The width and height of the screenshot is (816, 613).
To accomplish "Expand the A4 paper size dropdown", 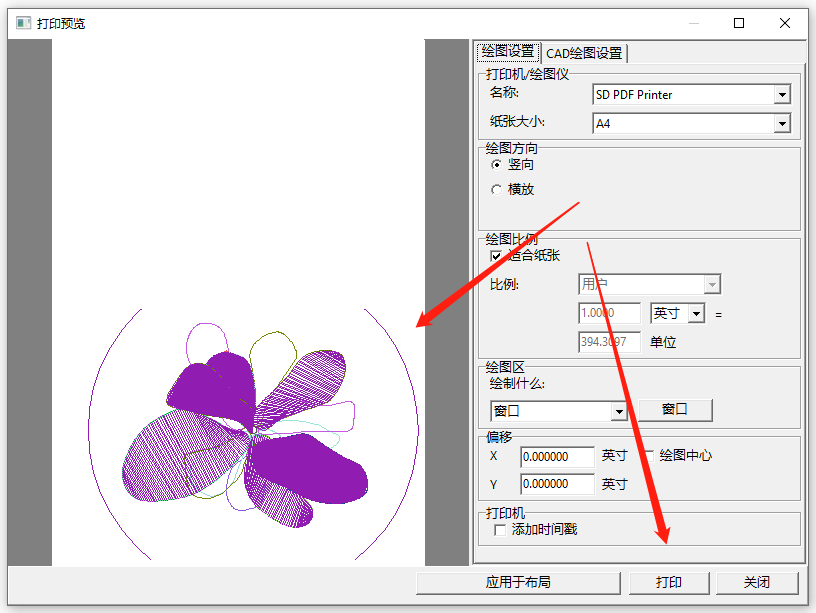I will click(x=782, y=124).
